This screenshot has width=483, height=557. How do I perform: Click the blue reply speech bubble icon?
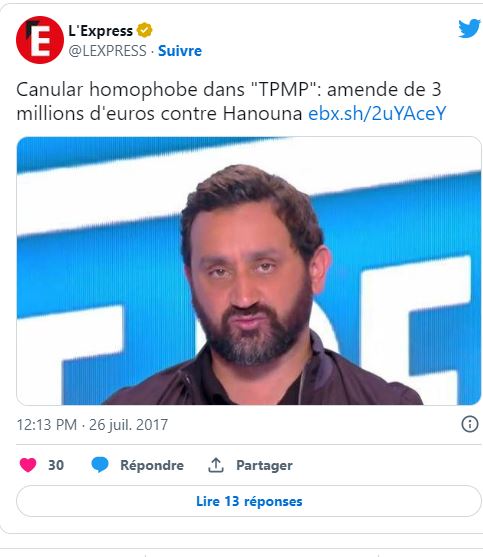click(100, 465)
